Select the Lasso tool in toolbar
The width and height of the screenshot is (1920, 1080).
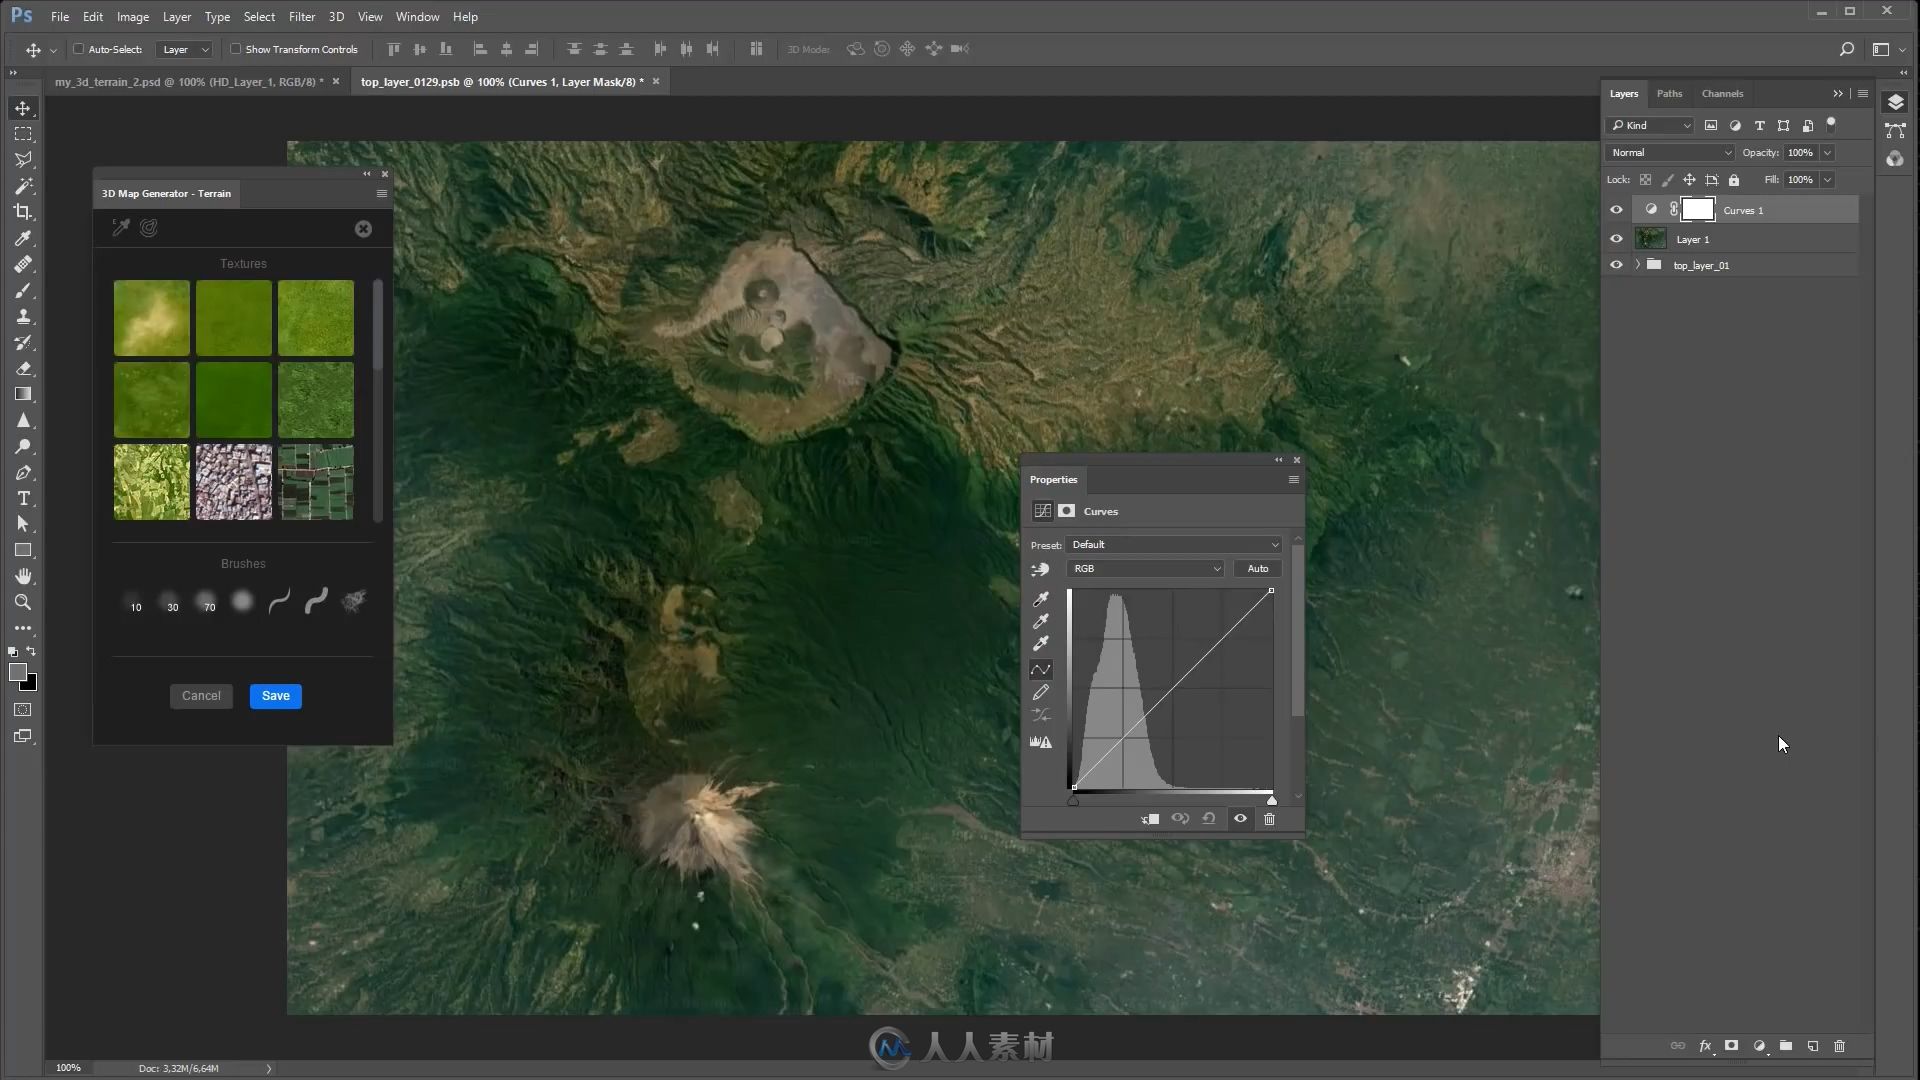[24, 158]
